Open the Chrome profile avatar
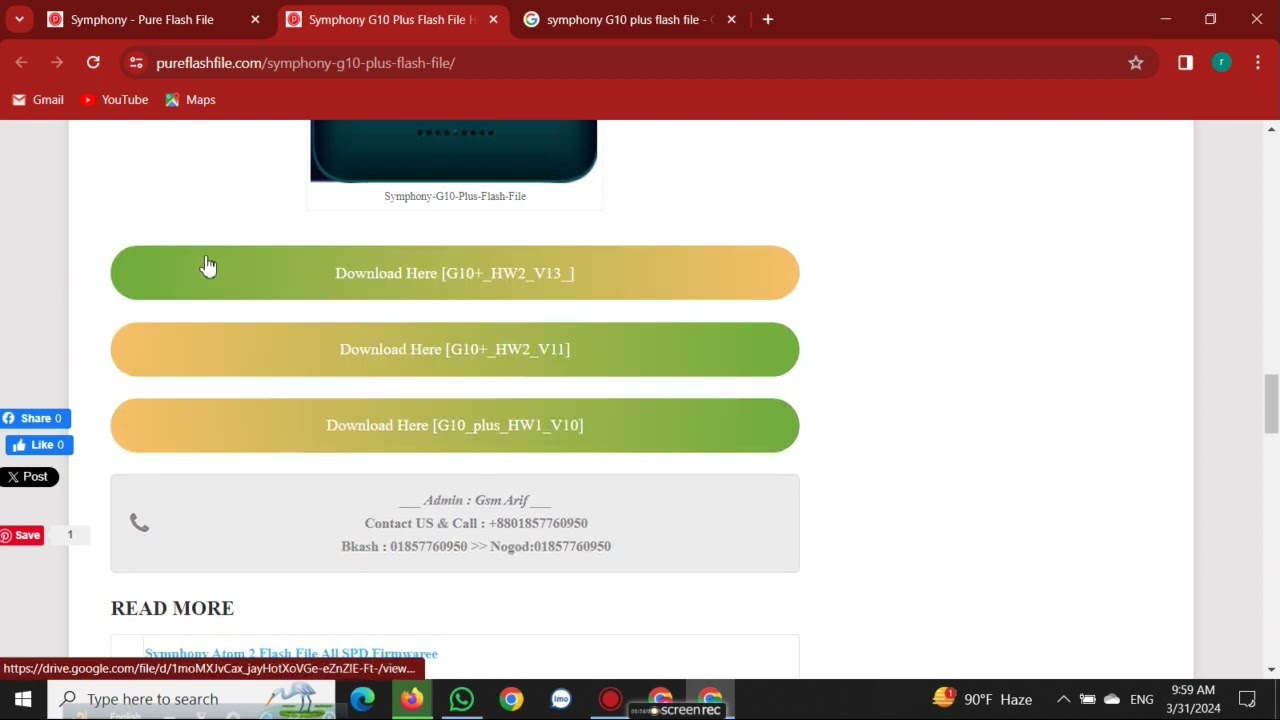This screenshot has width=1280, height=720. [x=1221, y=62]
